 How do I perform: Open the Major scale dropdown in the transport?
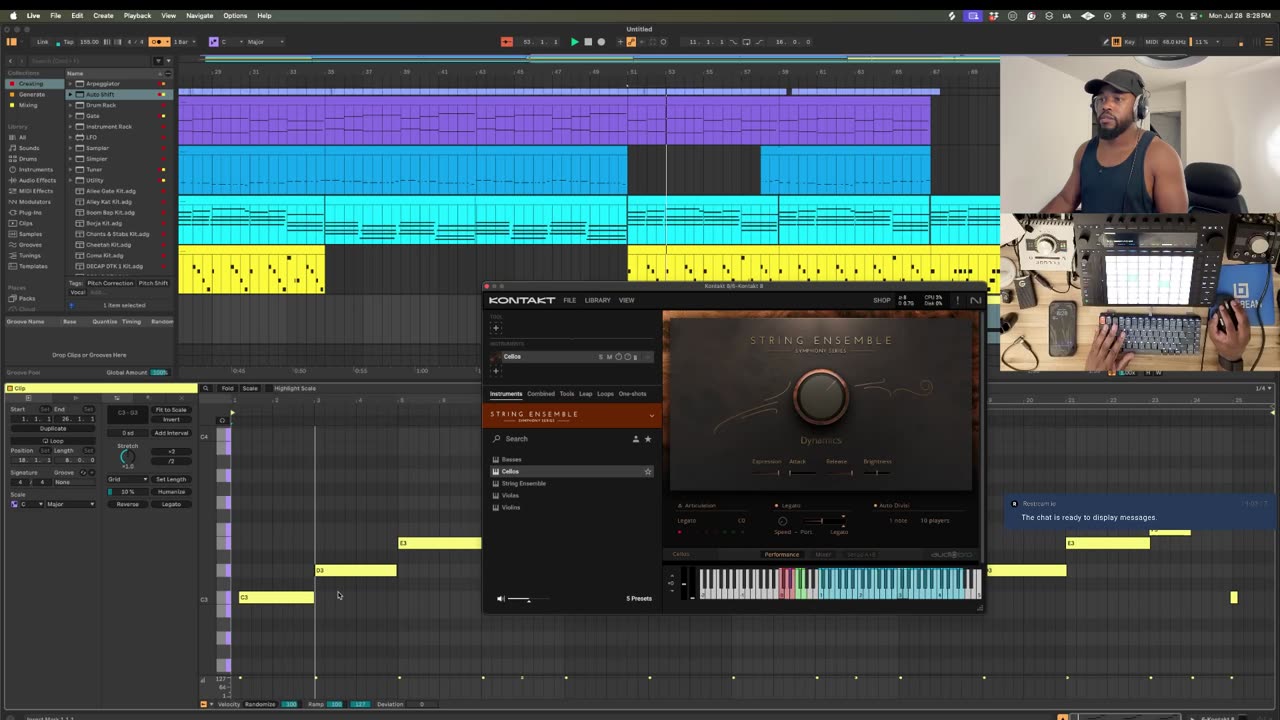point(264,42)
